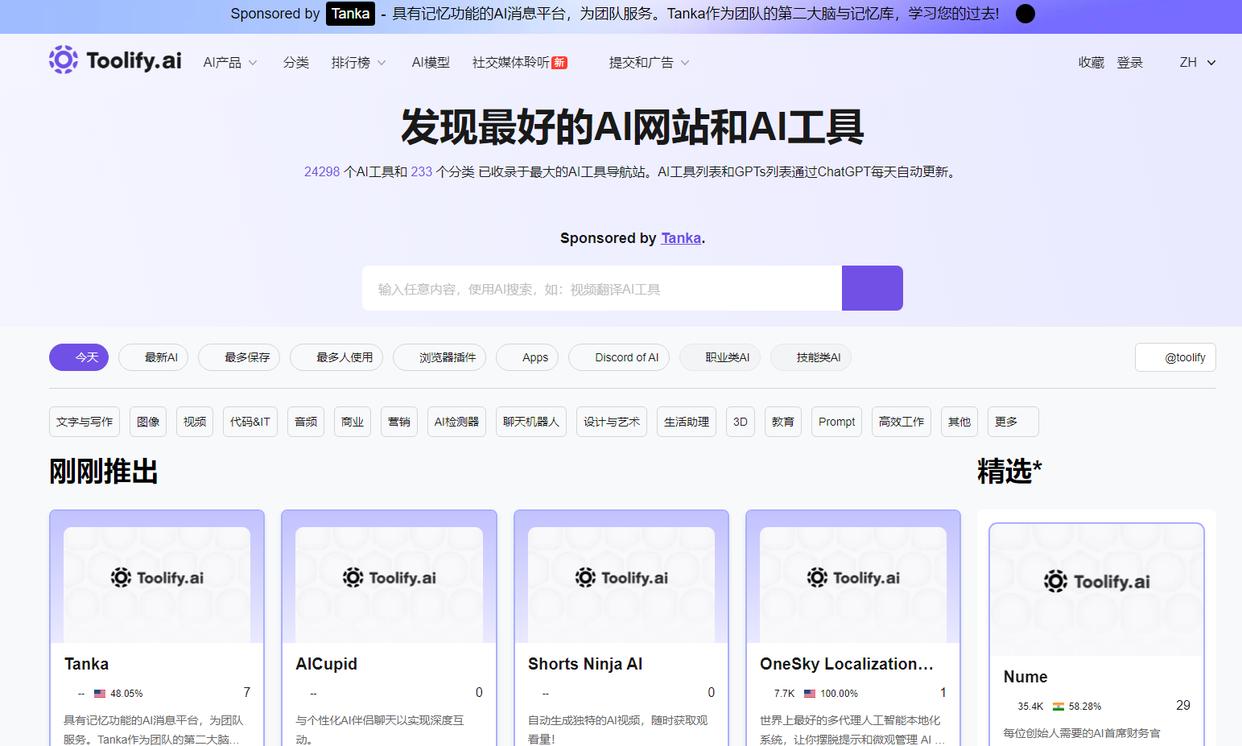Click the US flag on the OneSky card

[810, 693]
